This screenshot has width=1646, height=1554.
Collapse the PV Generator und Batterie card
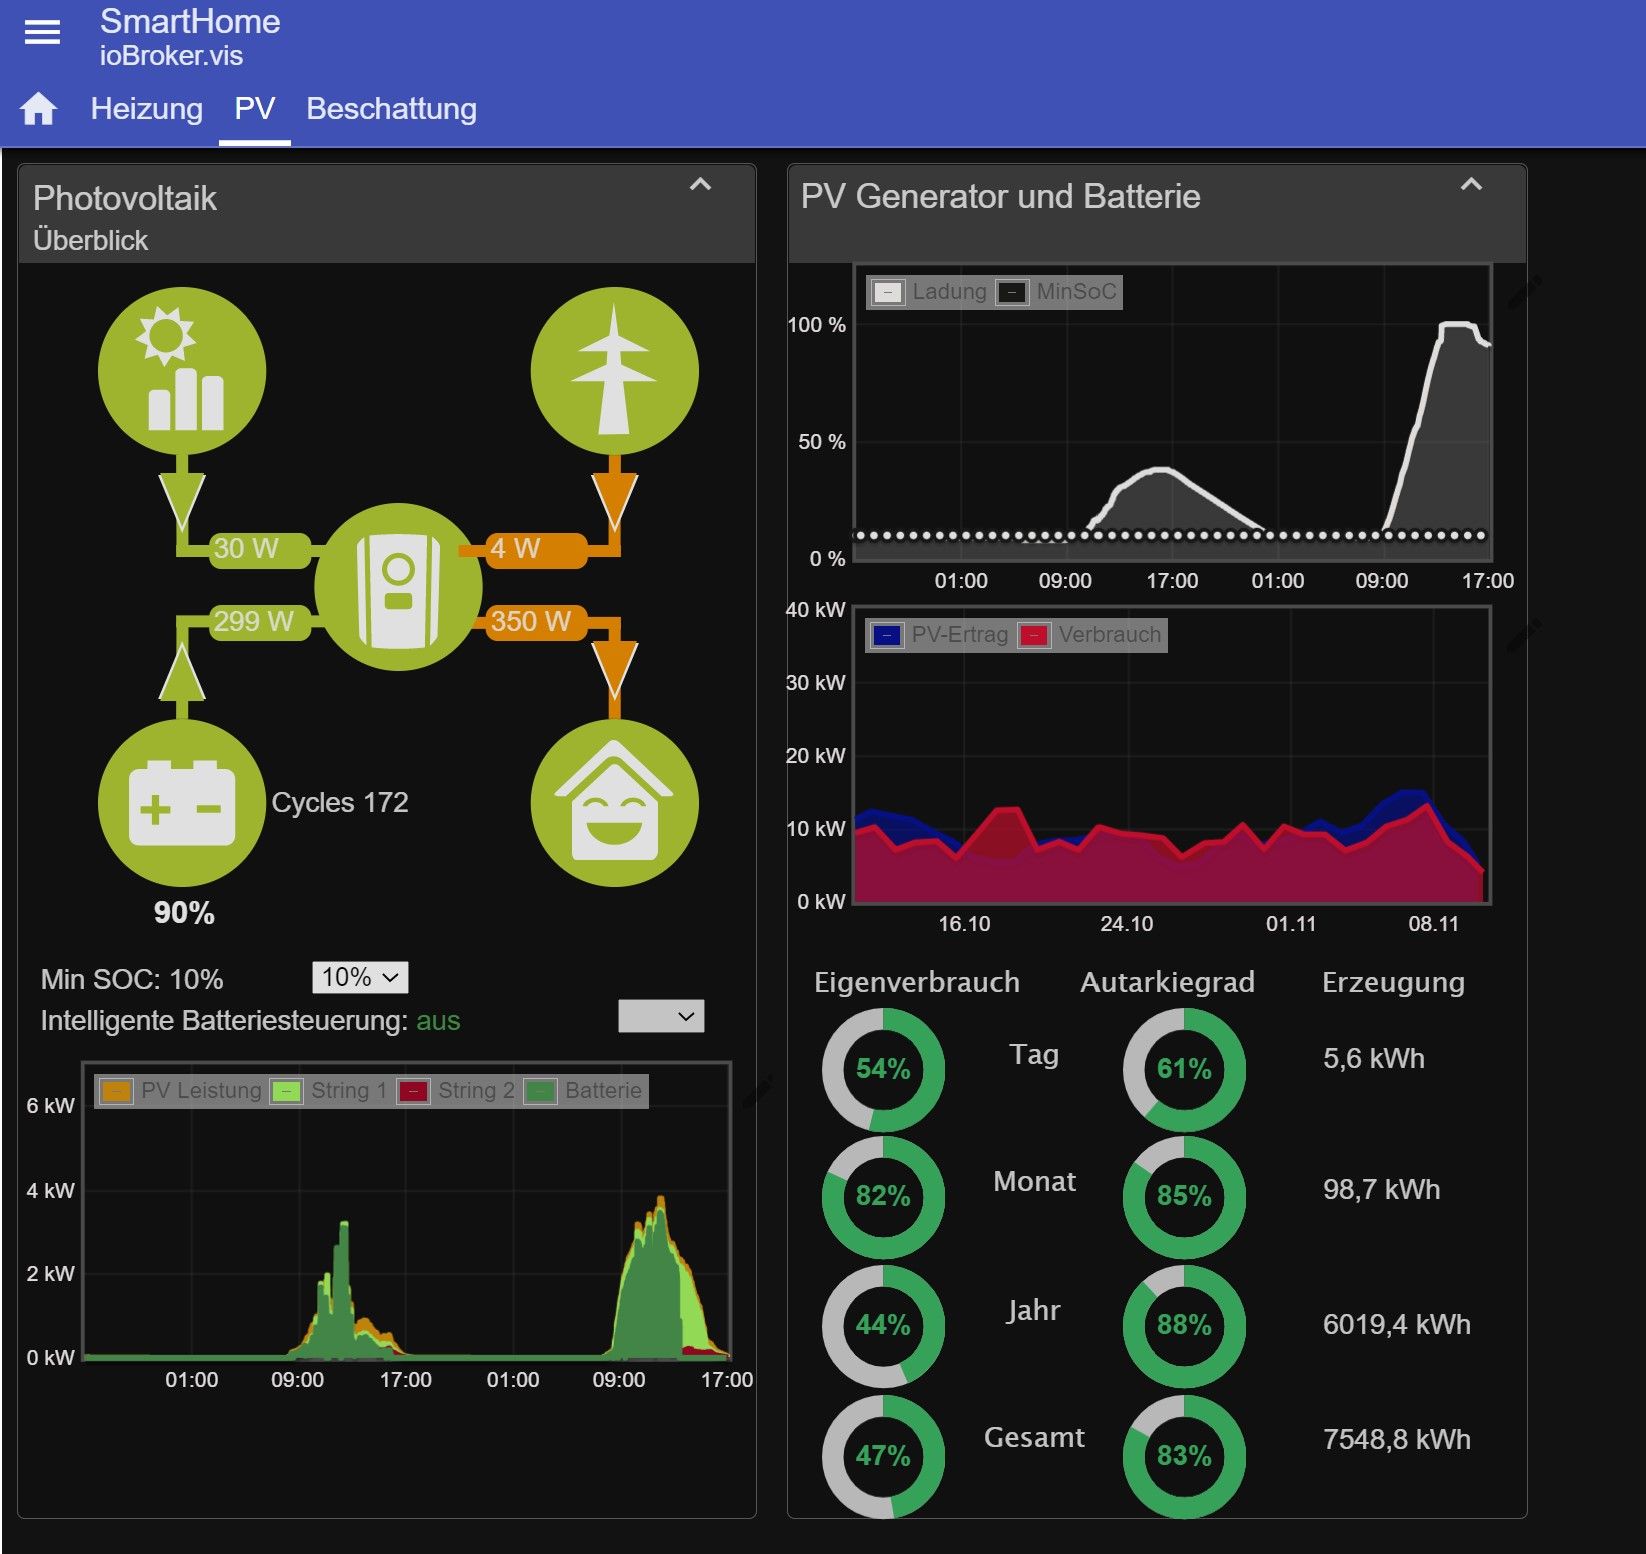pyautogui.click(x=1471, y=184)
